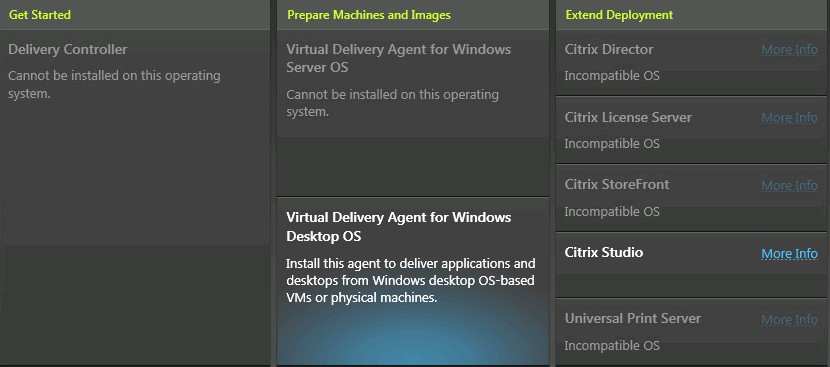This screenshot has height=367, width=830.
Task: Open More Info link for Citrix Studio
Action: [x=789, y=254]
